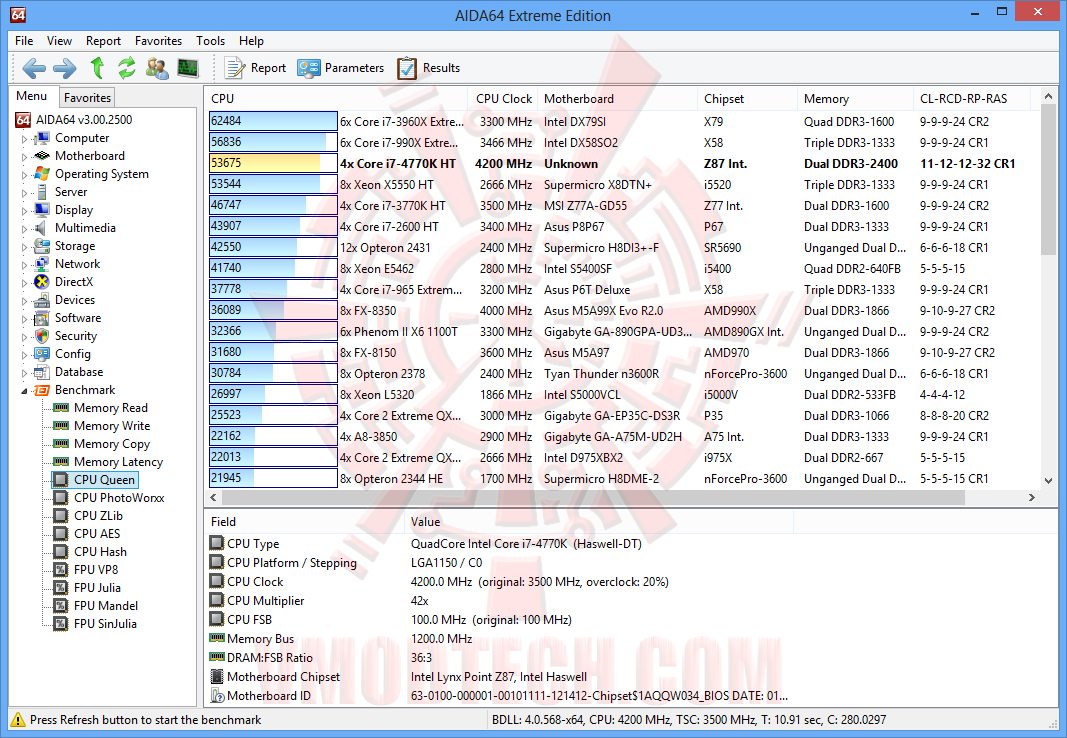Select the Memory Read benchmark icon
1067x738 pixels.
(x=61, y=407)
